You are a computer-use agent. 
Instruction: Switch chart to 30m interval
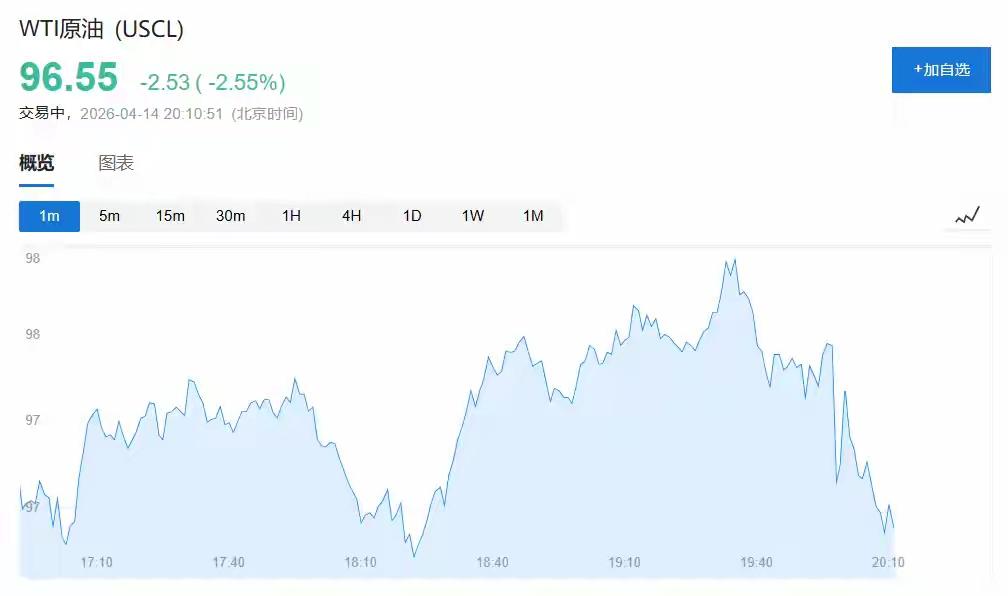[231, 216]
